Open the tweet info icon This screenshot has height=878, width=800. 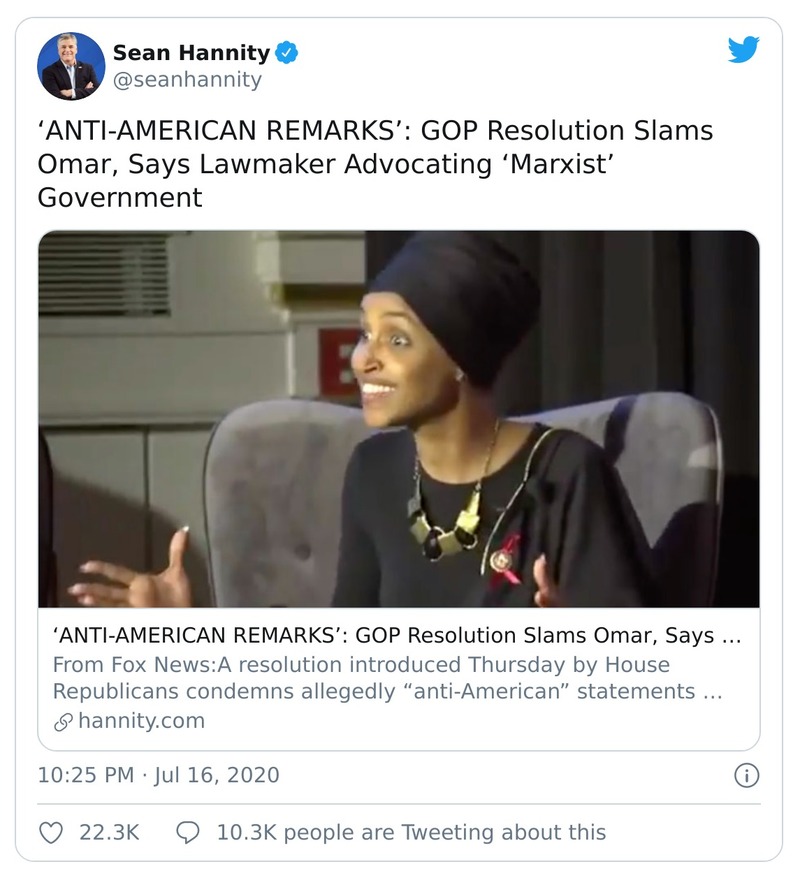tap(746, 775)
